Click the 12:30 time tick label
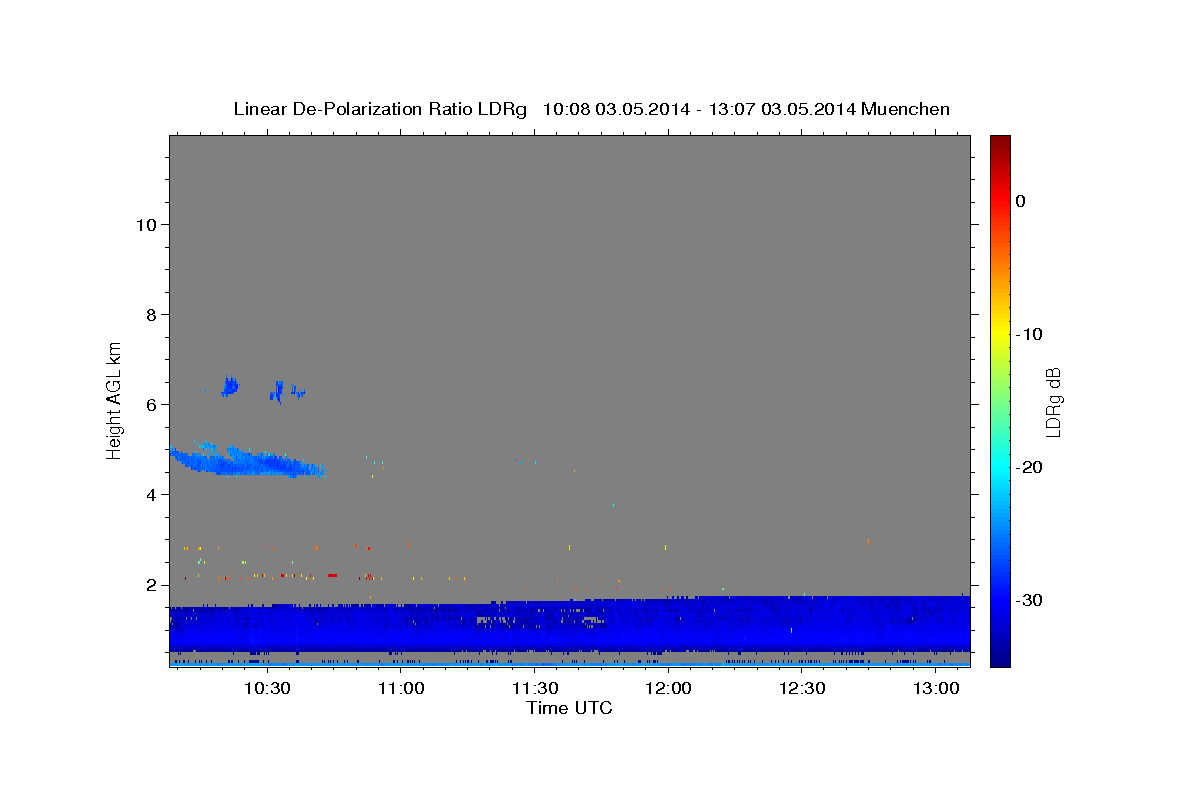Viewport: 1200px width, 800px height. pyautogui.click(x=802, y=688)
